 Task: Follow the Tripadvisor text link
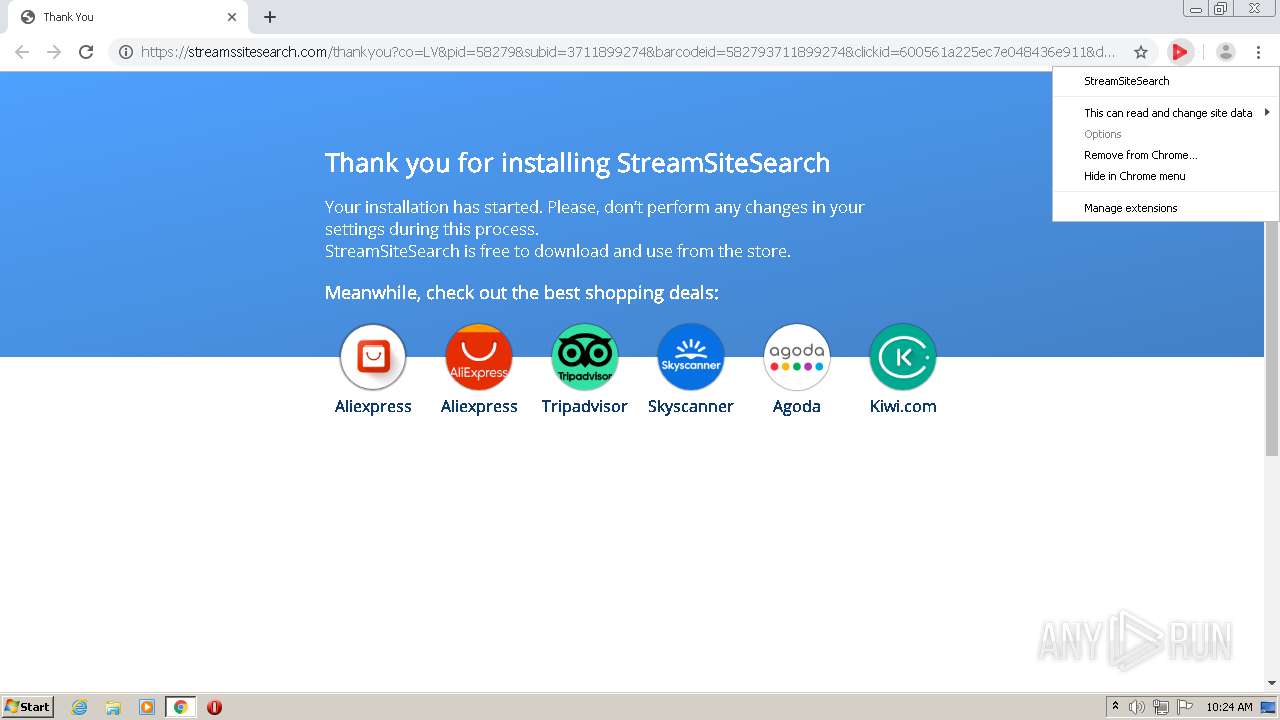pos(585,406)
